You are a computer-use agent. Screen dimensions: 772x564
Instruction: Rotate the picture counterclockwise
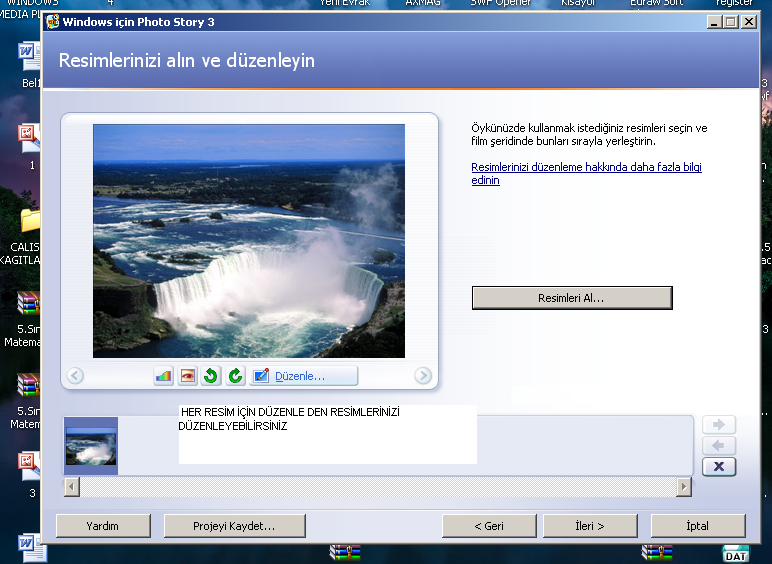(x=211, y=376)
